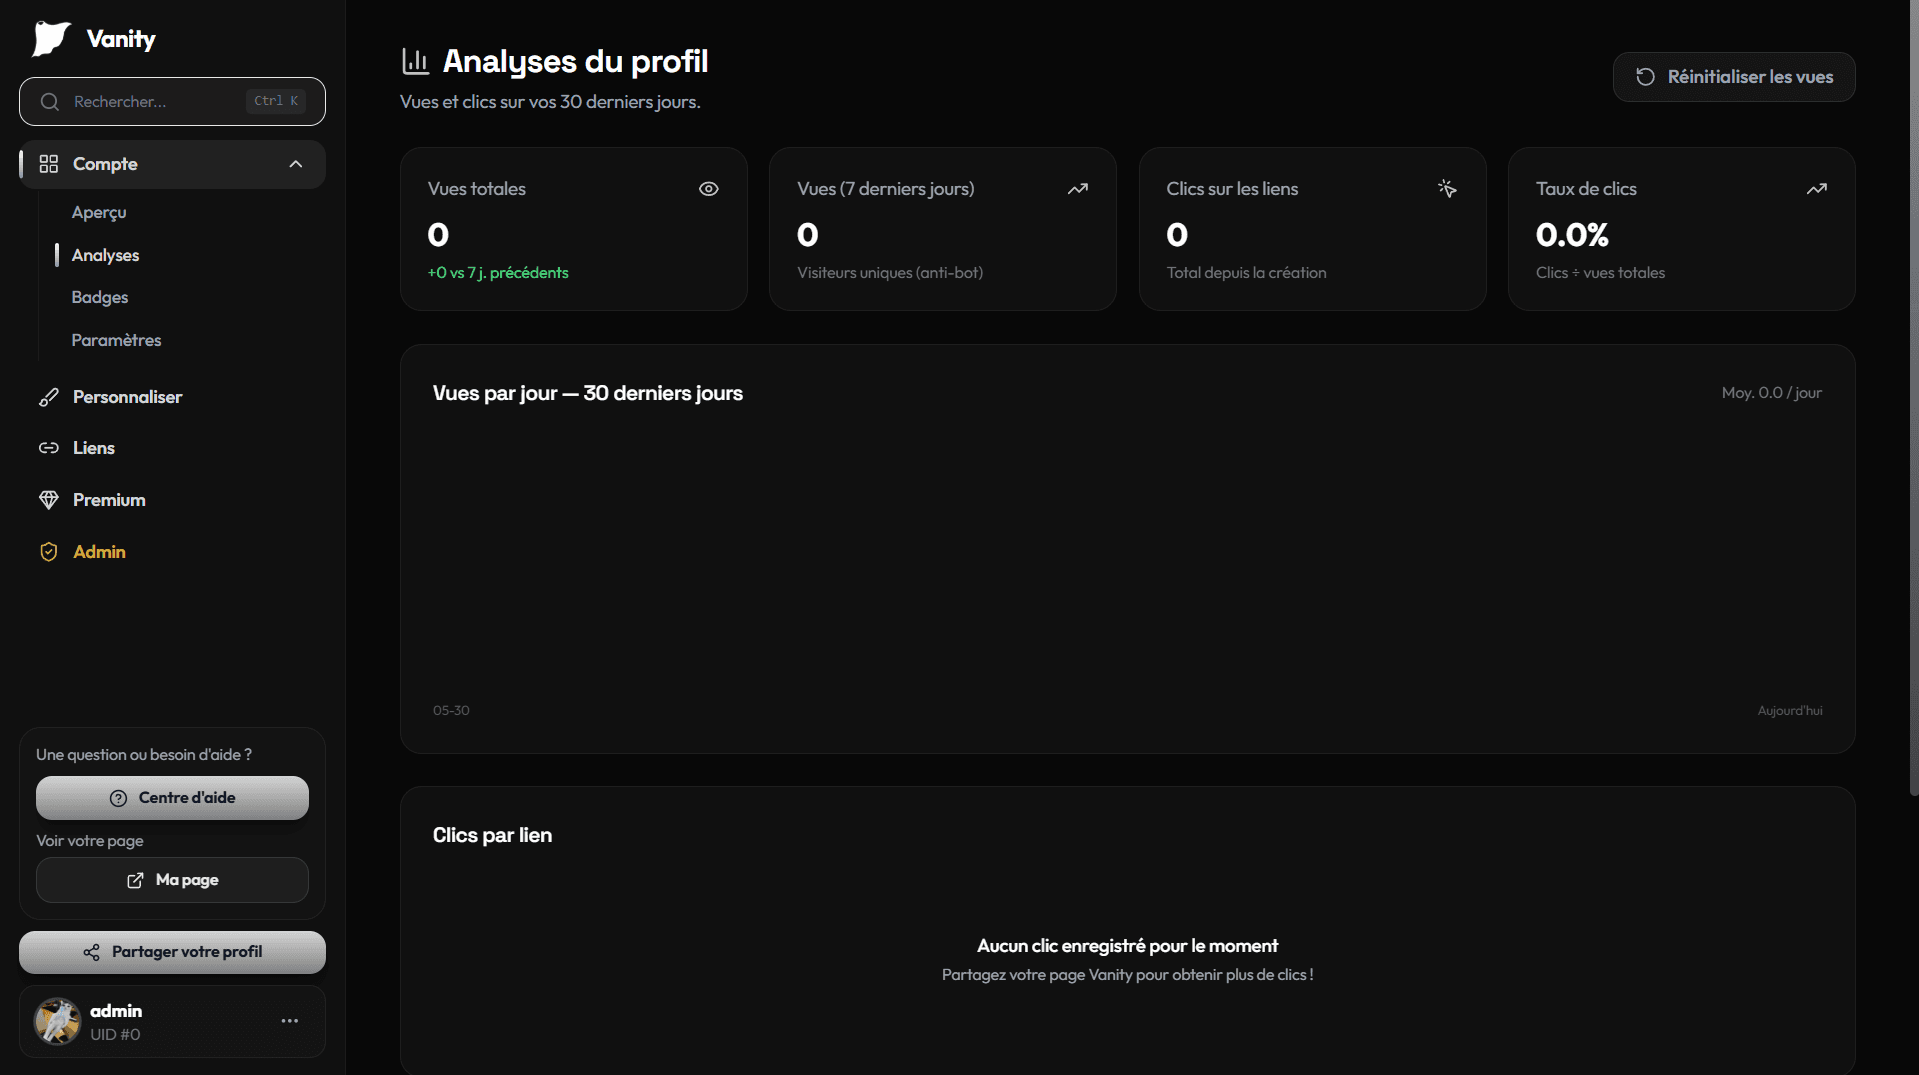Open Paramètres under Compte
Image resolution: width=1919 pixels, height=1075 pixels.
[x=116, y=340]
